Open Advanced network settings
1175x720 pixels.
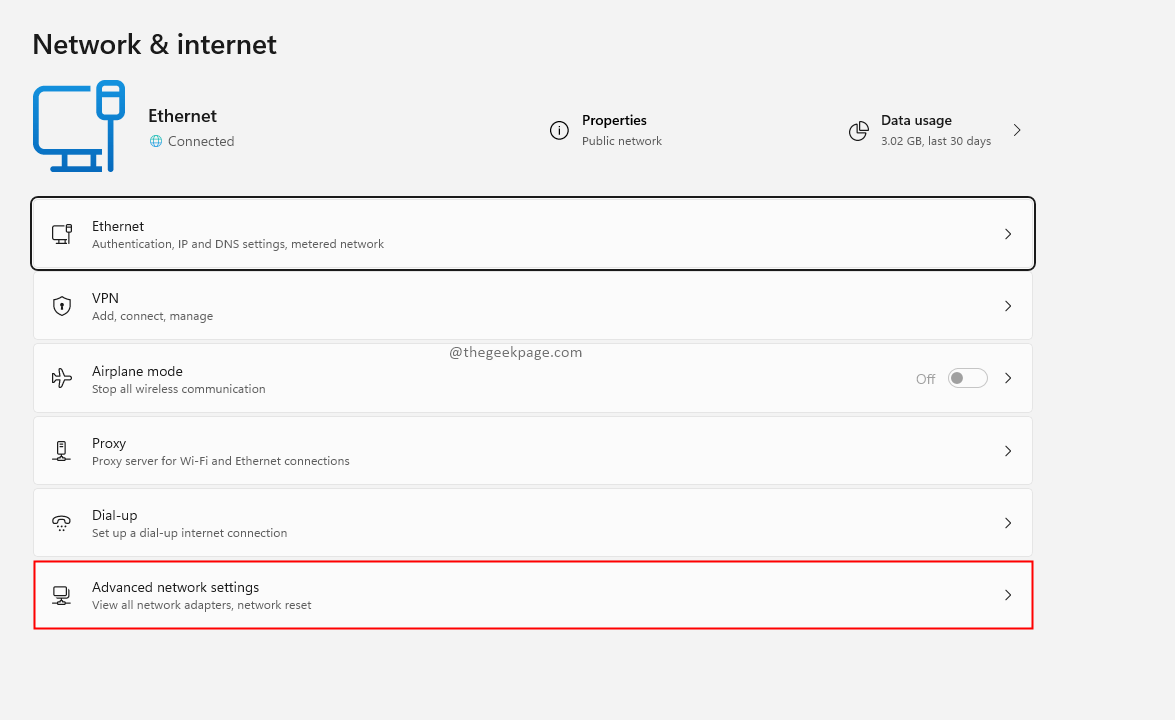point(533,594)
